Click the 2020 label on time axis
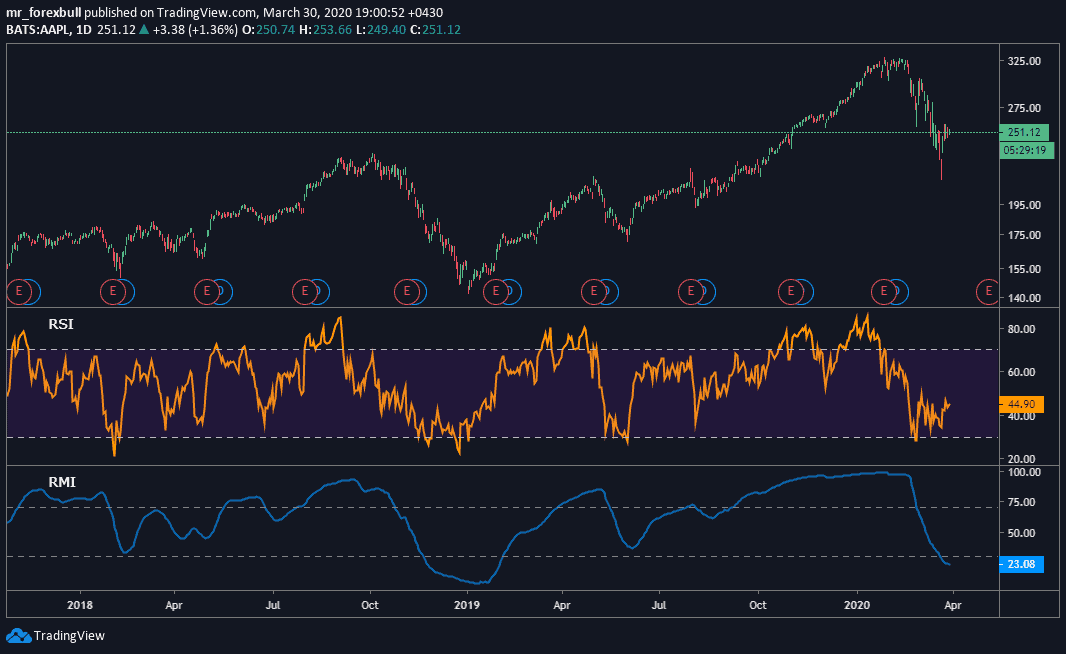 coord(858,605)
